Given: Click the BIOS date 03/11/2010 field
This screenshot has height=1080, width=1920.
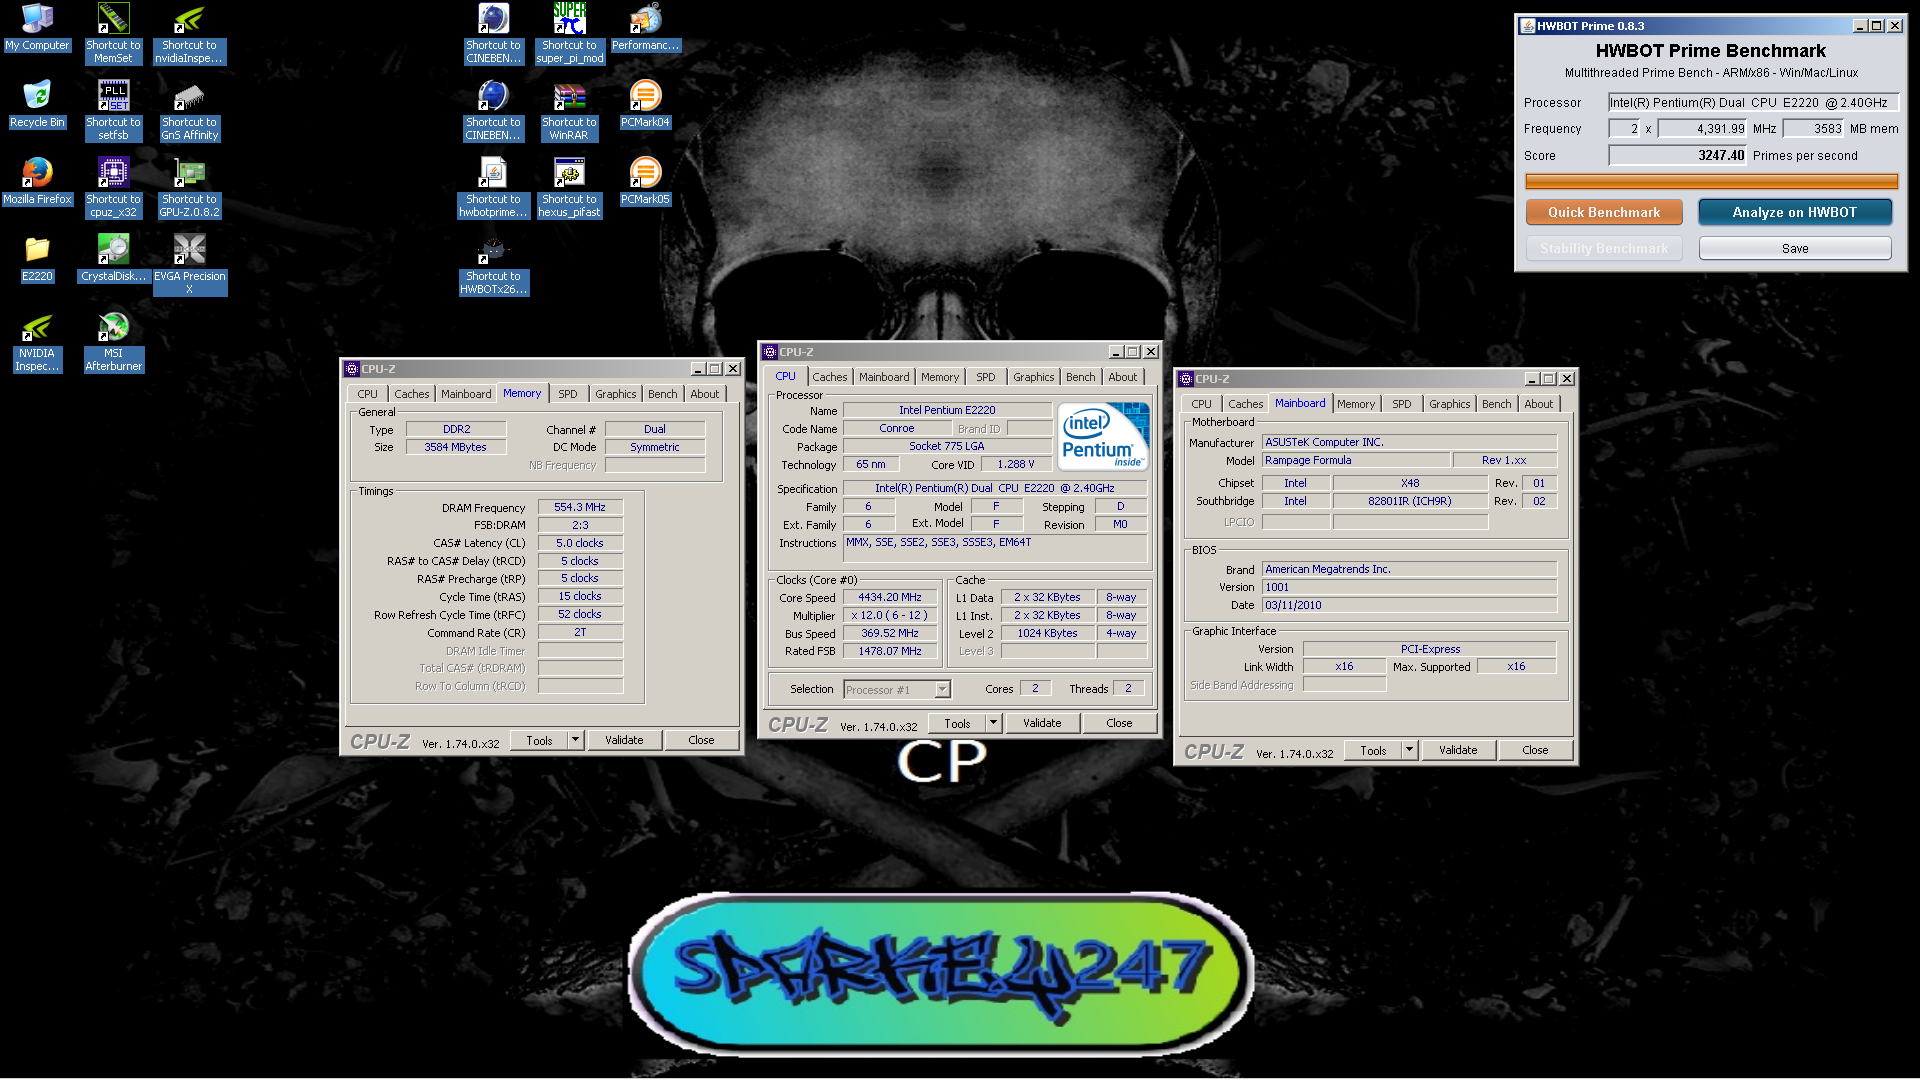Looking at the screenshot, I should tap(1409, 605).
